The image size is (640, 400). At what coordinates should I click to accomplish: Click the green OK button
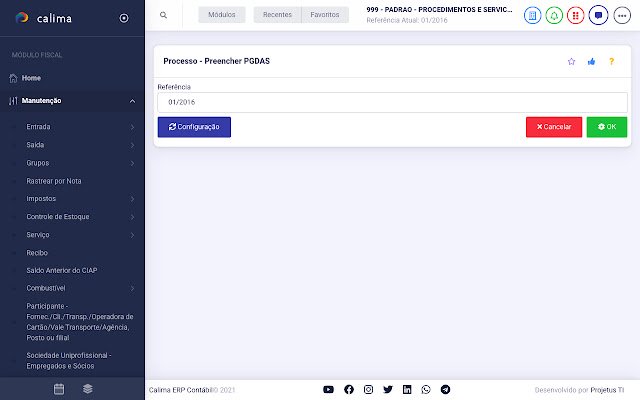607,127
